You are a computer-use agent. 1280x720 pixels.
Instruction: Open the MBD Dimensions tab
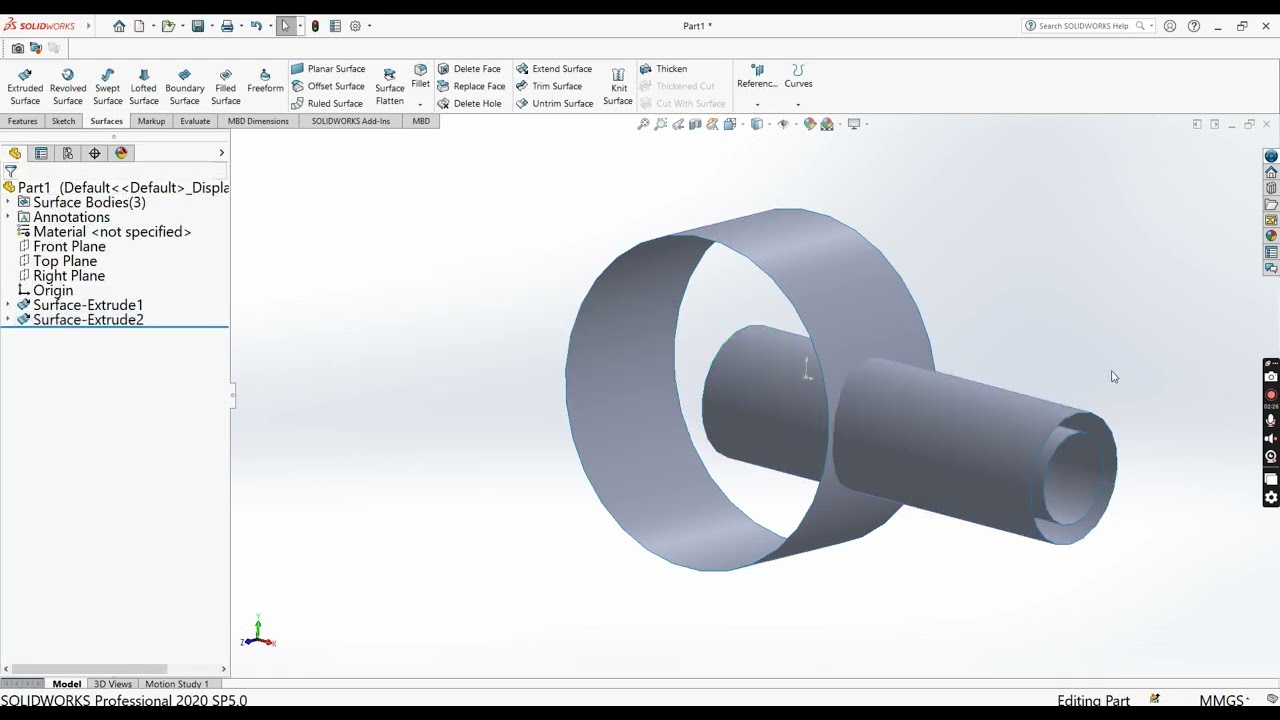tap(258, 121)
